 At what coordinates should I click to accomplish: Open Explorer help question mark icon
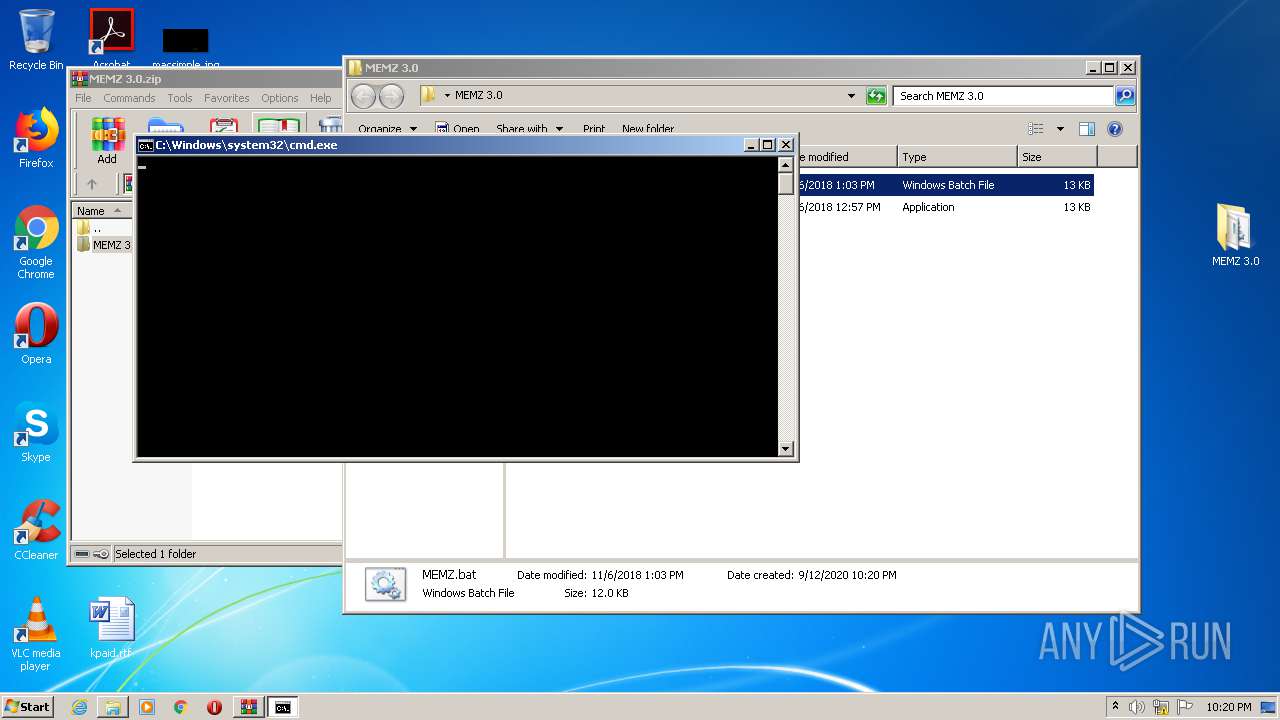(x=1115, y=129)
